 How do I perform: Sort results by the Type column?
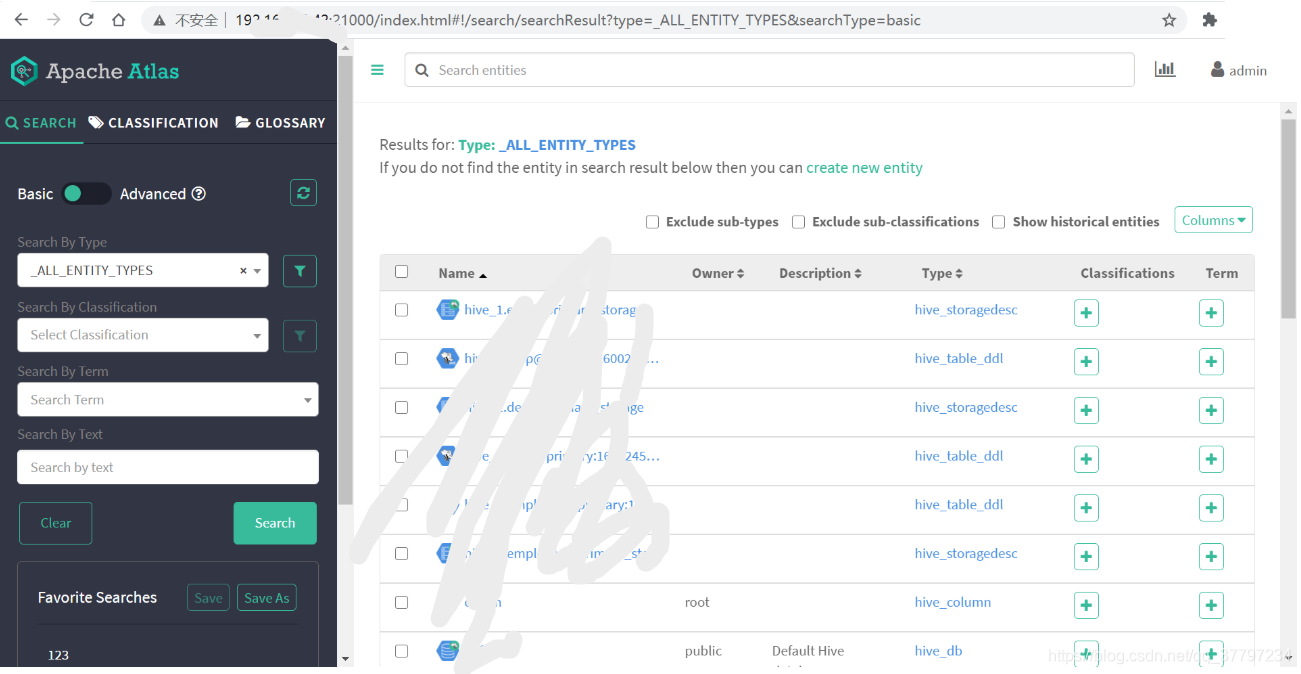[942, 273]
